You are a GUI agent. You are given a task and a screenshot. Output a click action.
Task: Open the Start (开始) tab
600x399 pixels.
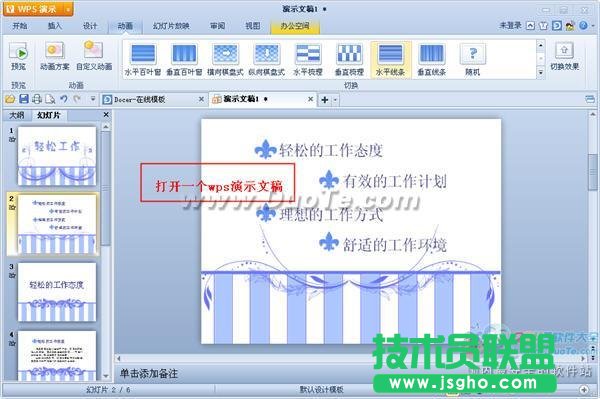click(x=20, y=26)
